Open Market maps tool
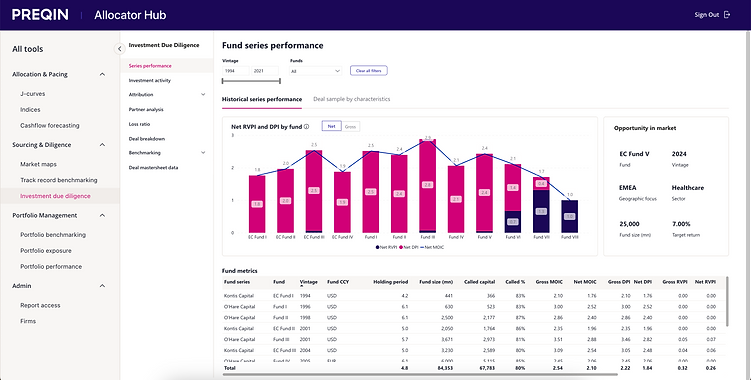The image size is (751, 380). [38, 164]
